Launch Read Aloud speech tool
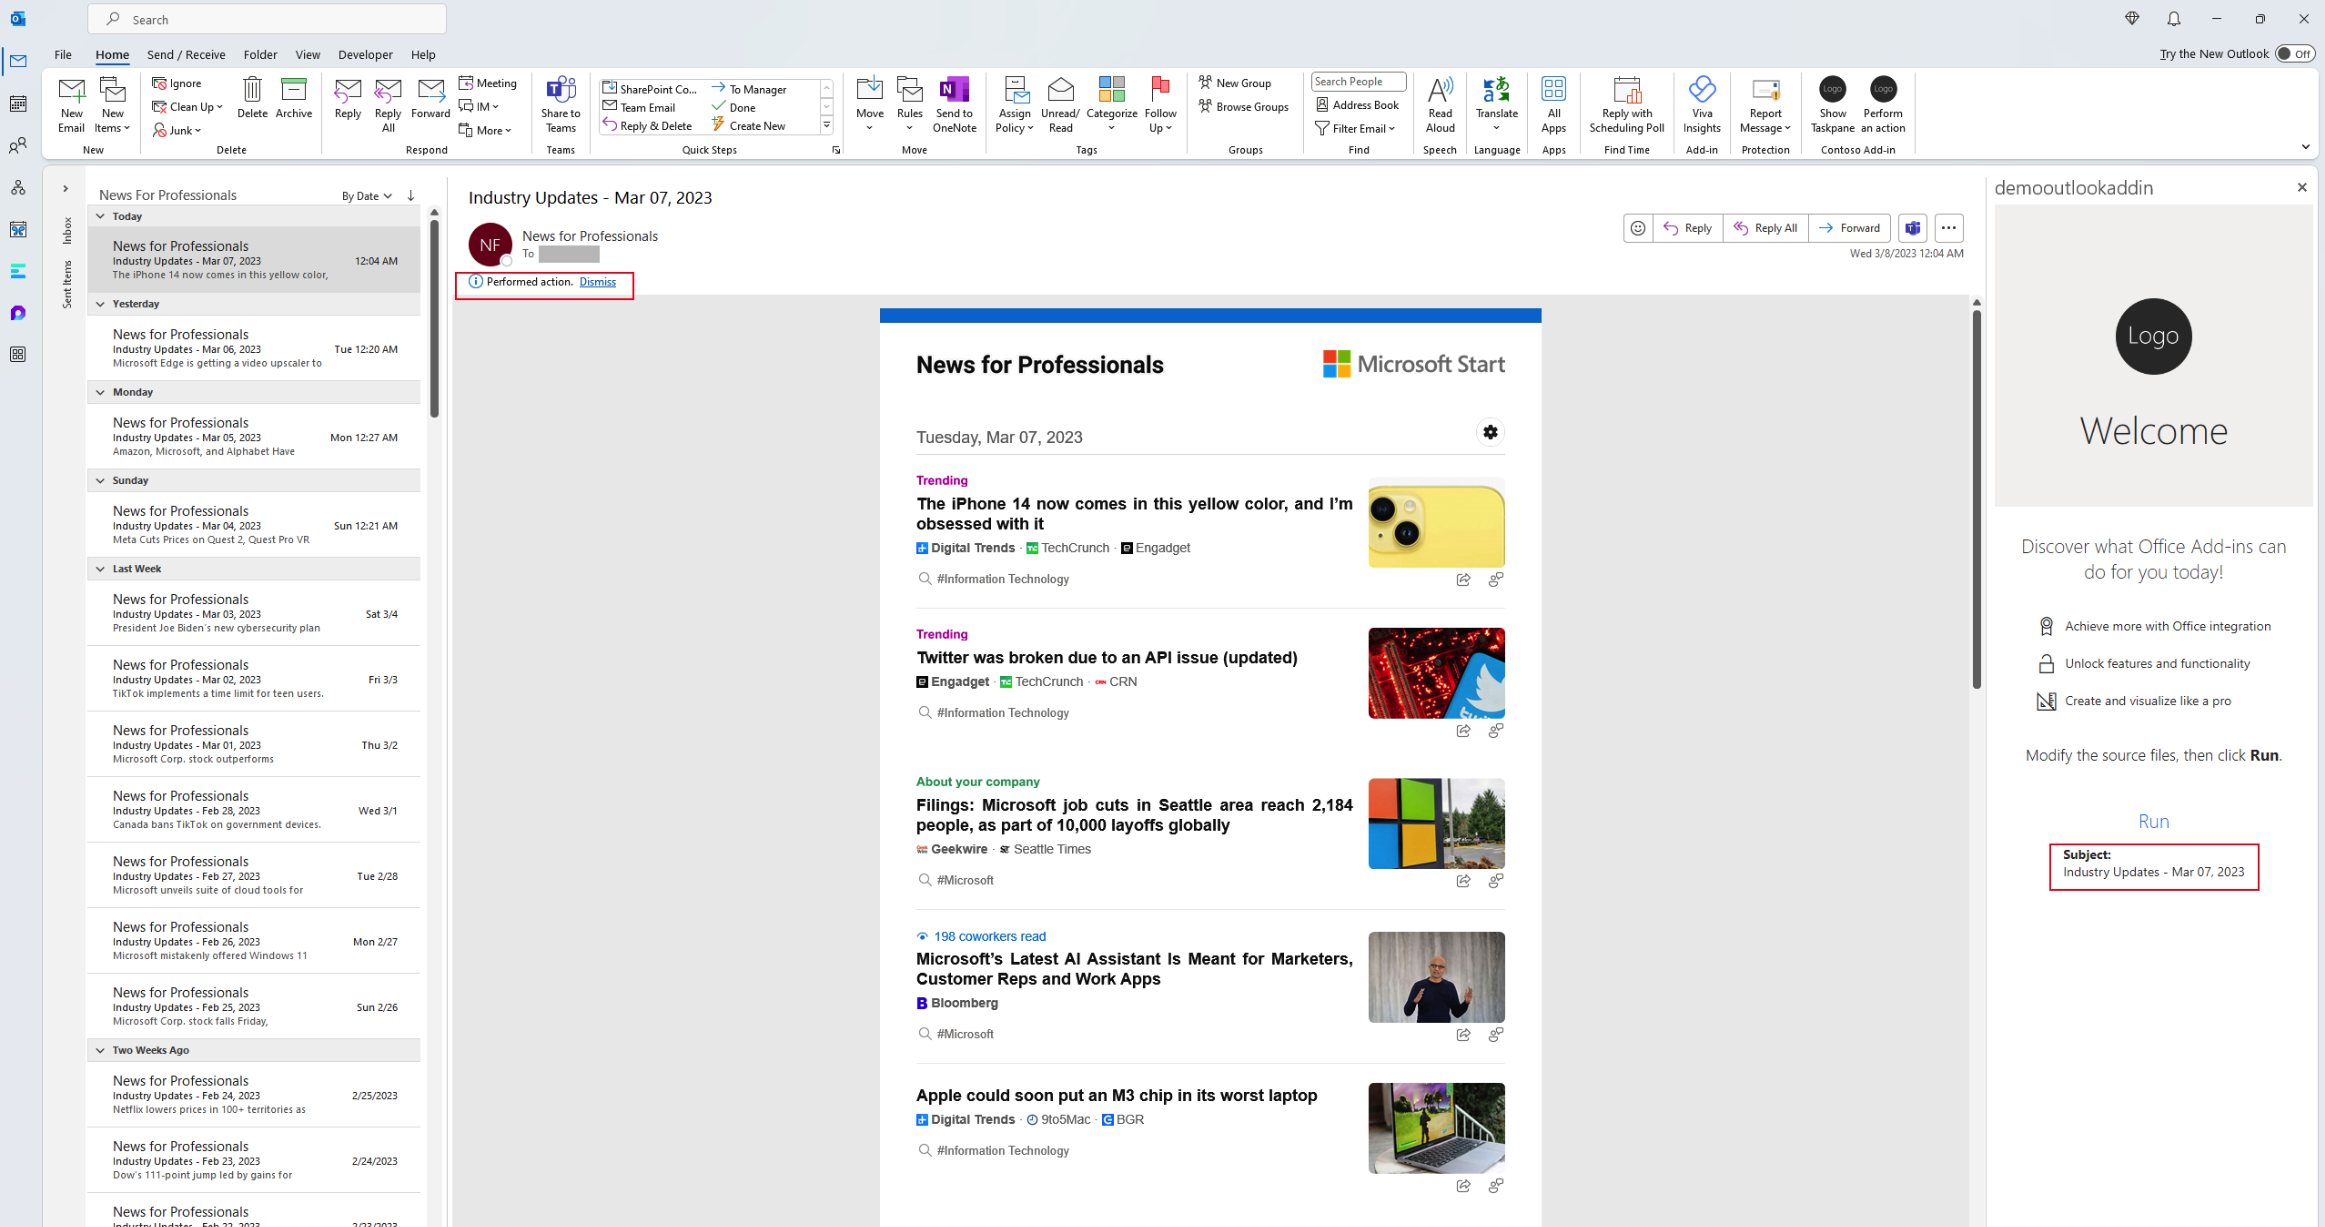Viewport: 2325px width, 1227px height. point(1439,104)
